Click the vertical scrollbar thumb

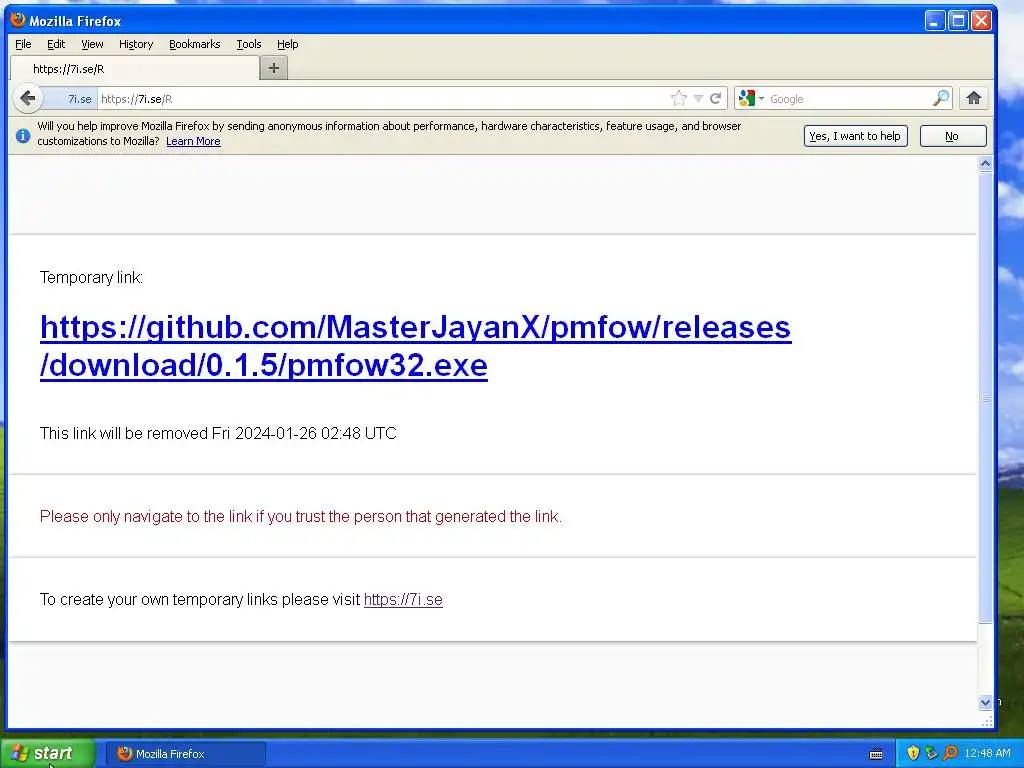(x=985, y=397)
